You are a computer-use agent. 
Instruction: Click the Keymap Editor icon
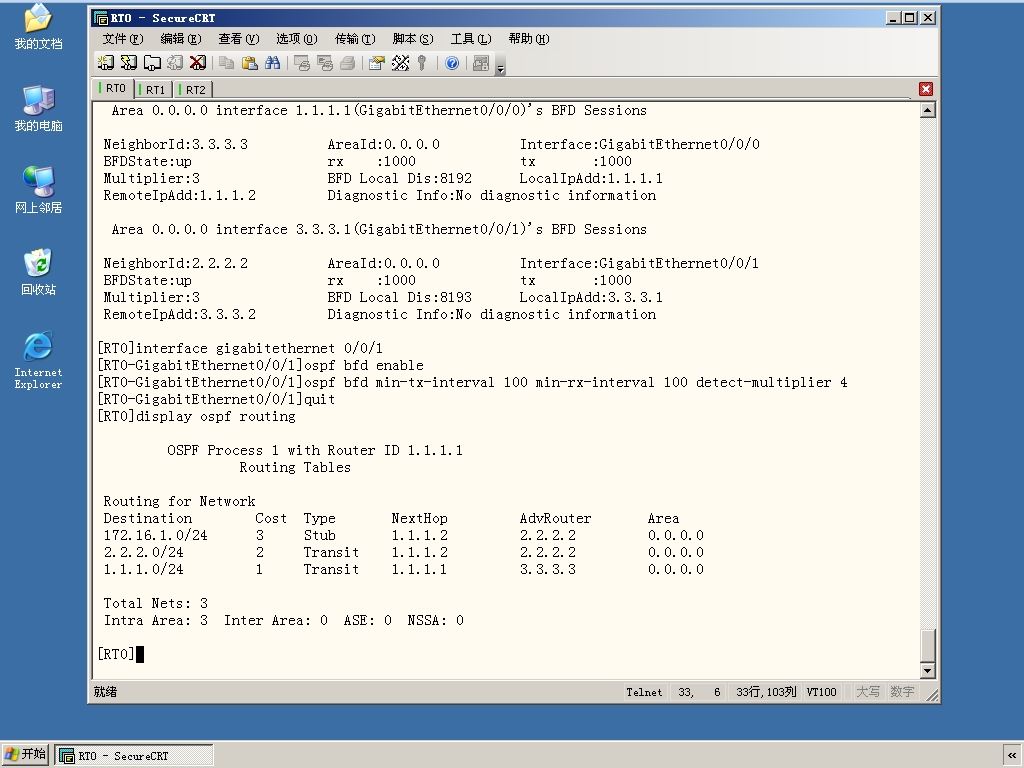pyautogui.click(x=400, y=63)
